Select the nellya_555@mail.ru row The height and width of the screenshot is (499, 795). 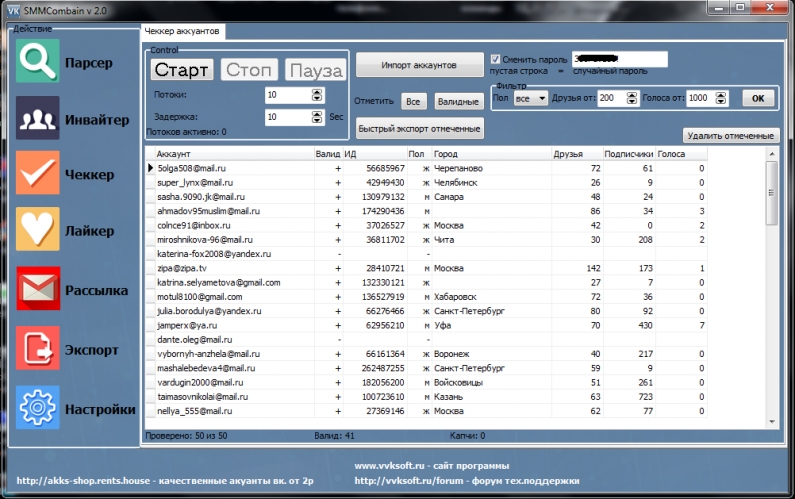point(426,411)
